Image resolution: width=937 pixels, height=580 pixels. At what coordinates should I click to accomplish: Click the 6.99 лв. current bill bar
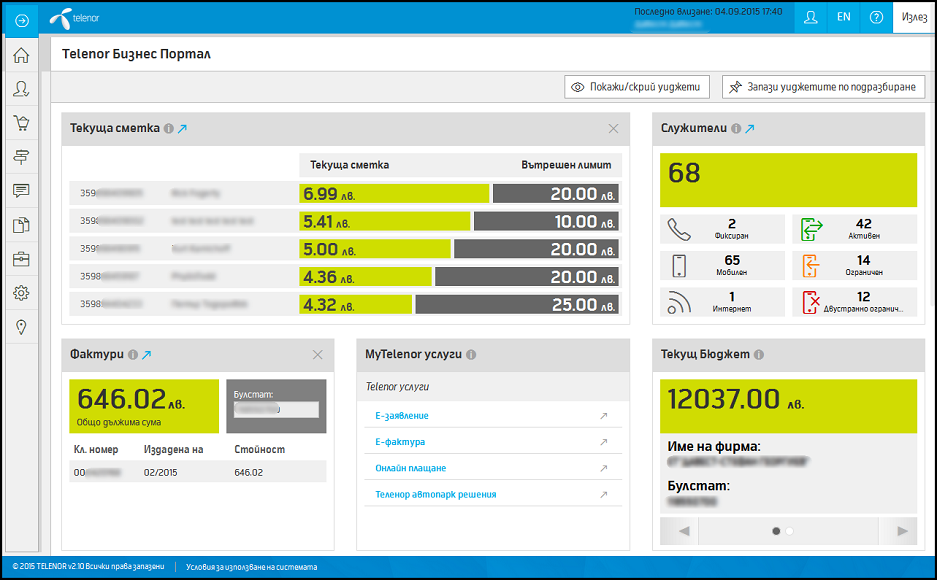(x=394, y=194)
